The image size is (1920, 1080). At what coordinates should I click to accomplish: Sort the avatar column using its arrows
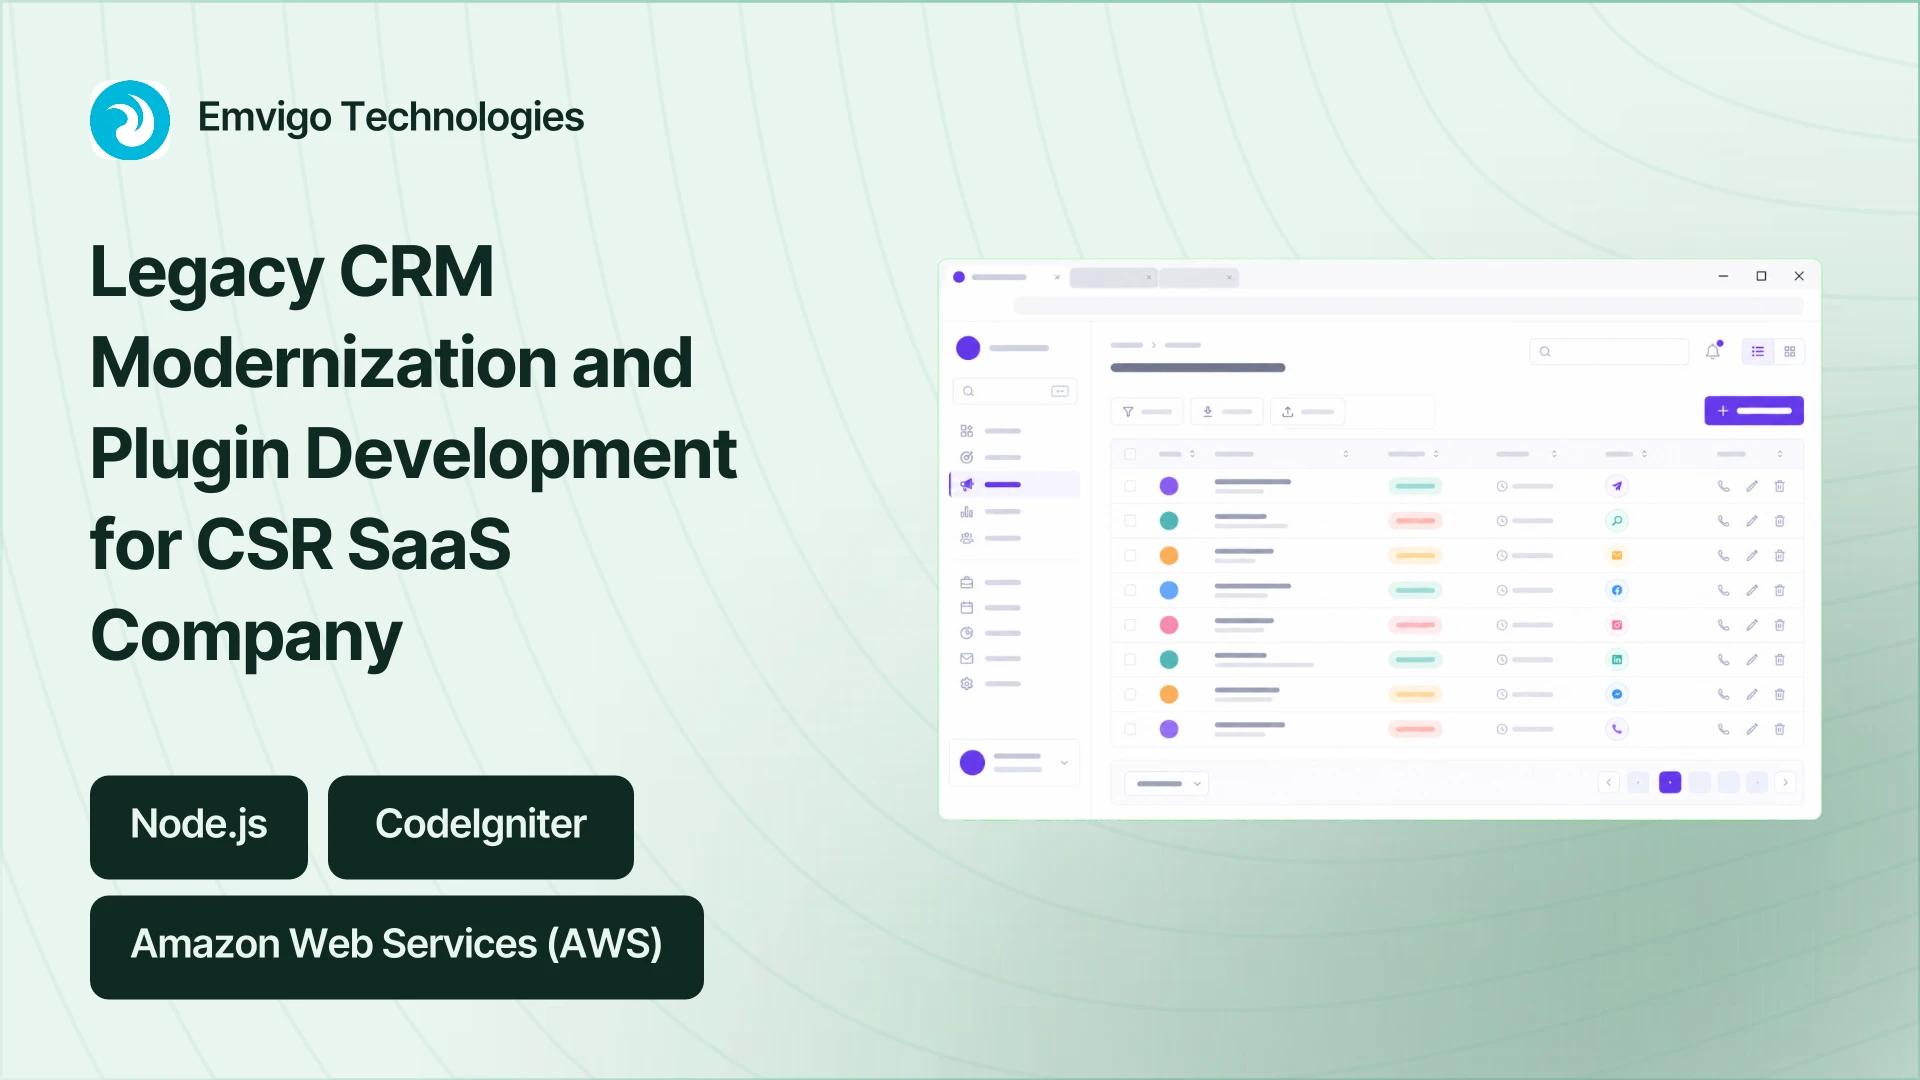pyautogui.click(x=1192, y=454)
